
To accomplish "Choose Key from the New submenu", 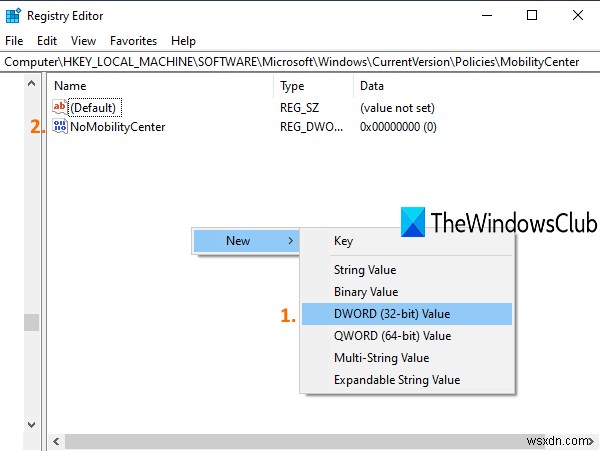I will coord(407,241).
